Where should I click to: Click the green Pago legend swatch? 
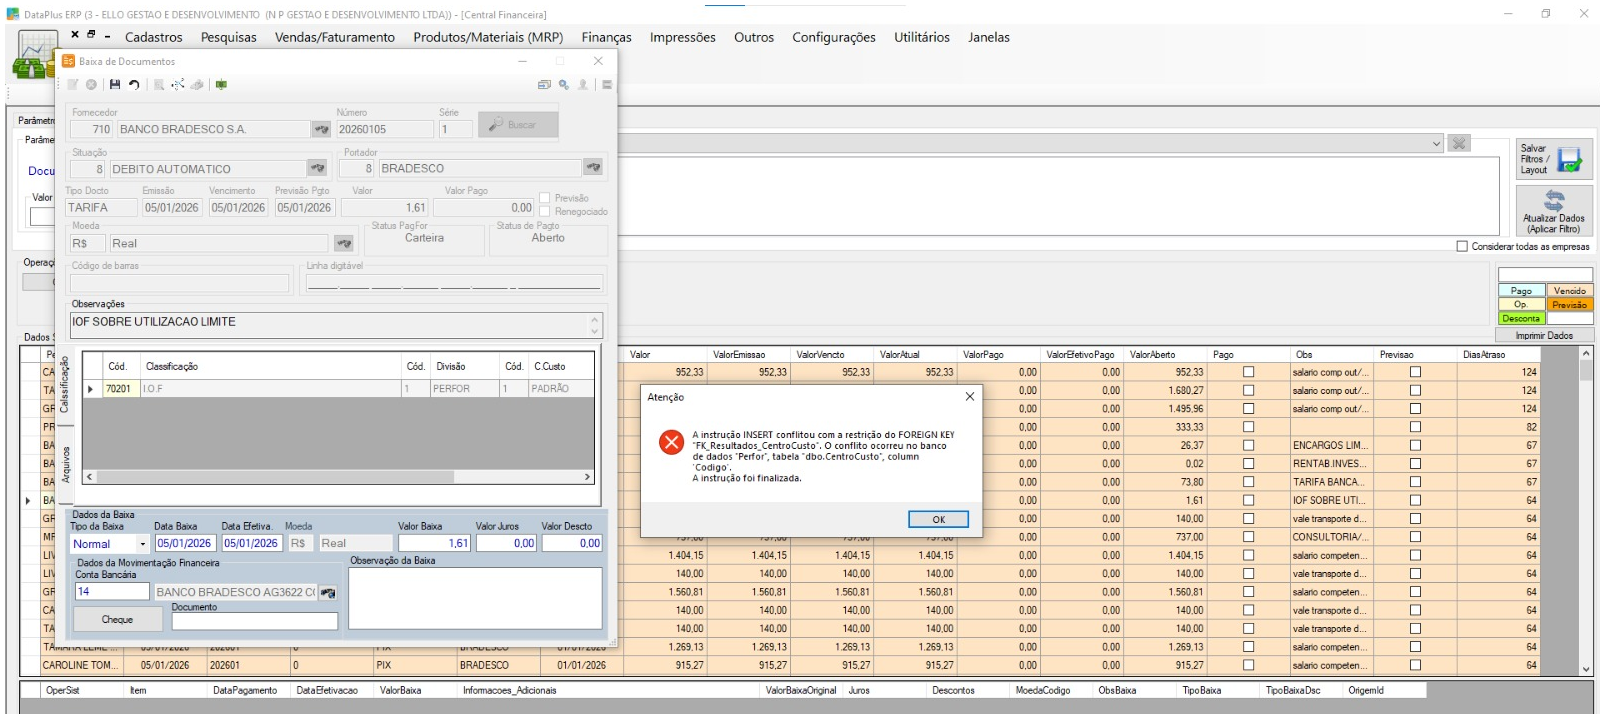pyautogui.click(x=1521, y=291)
